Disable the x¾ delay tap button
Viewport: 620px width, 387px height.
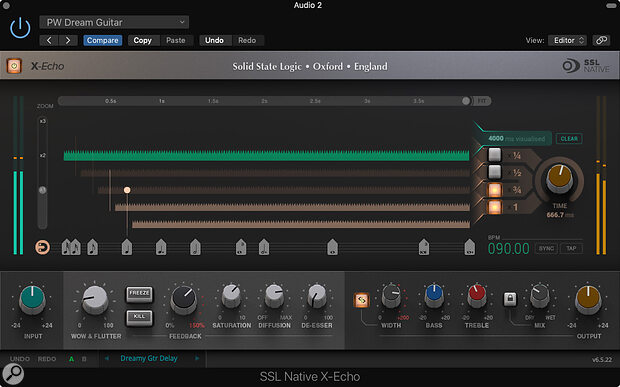pyautogui.click(x=494, y=190)
